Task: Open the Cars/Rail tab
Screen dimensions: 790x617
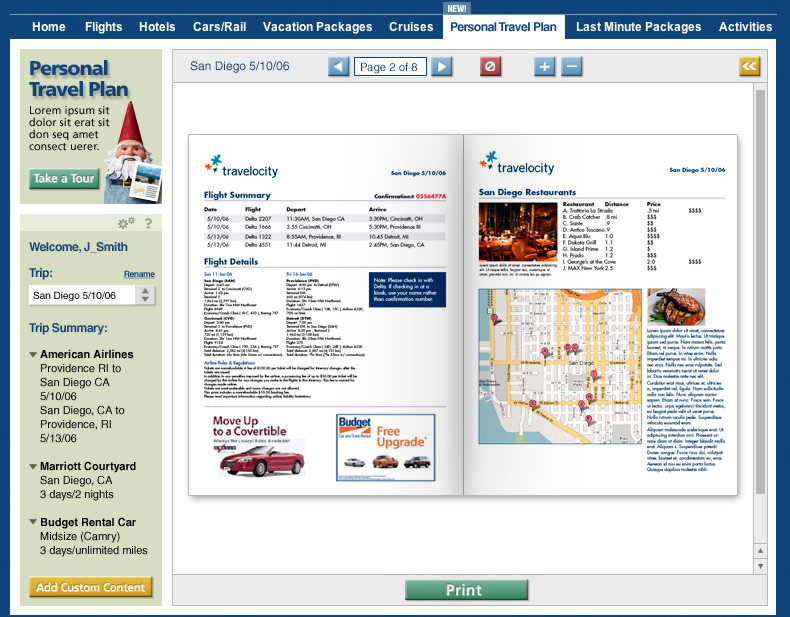Action: [x=220, y=27]
